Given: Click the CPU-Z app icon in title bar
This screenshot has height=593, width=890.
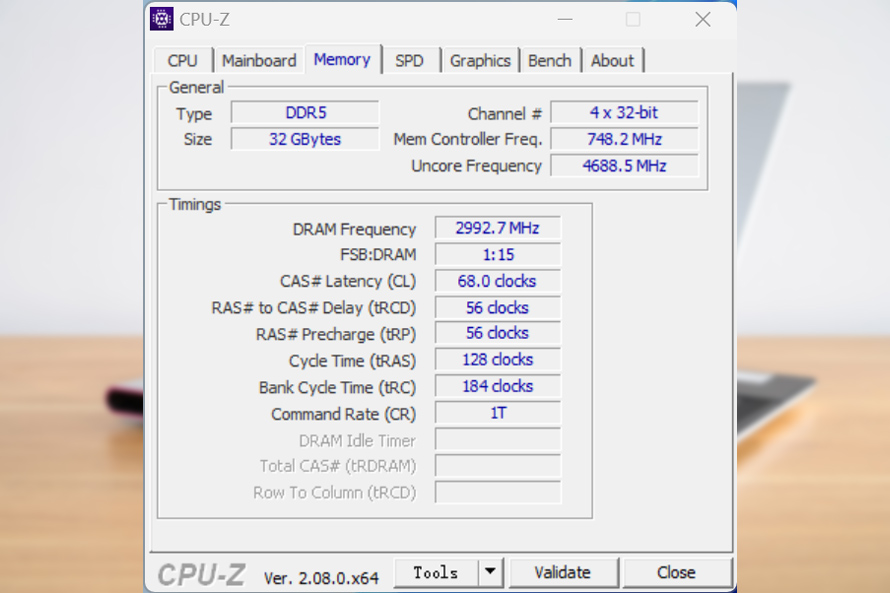Looking at the screenshot, I should pyautogui.click(x=162, y=19).
